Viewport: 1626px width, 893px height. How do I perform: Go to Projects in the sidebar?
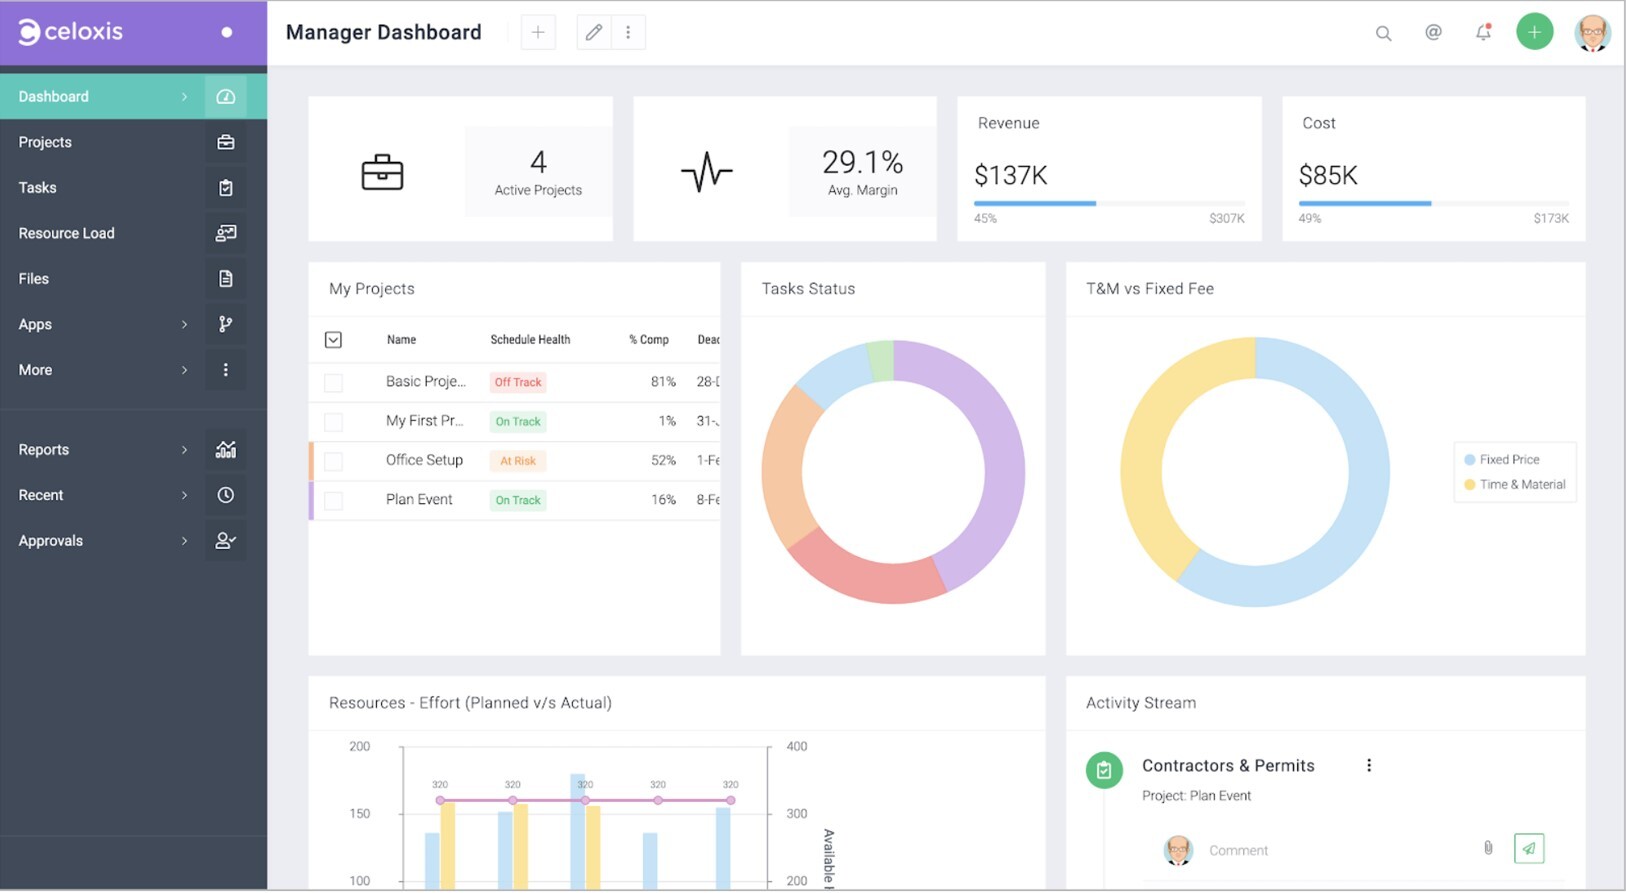point(45,142)
